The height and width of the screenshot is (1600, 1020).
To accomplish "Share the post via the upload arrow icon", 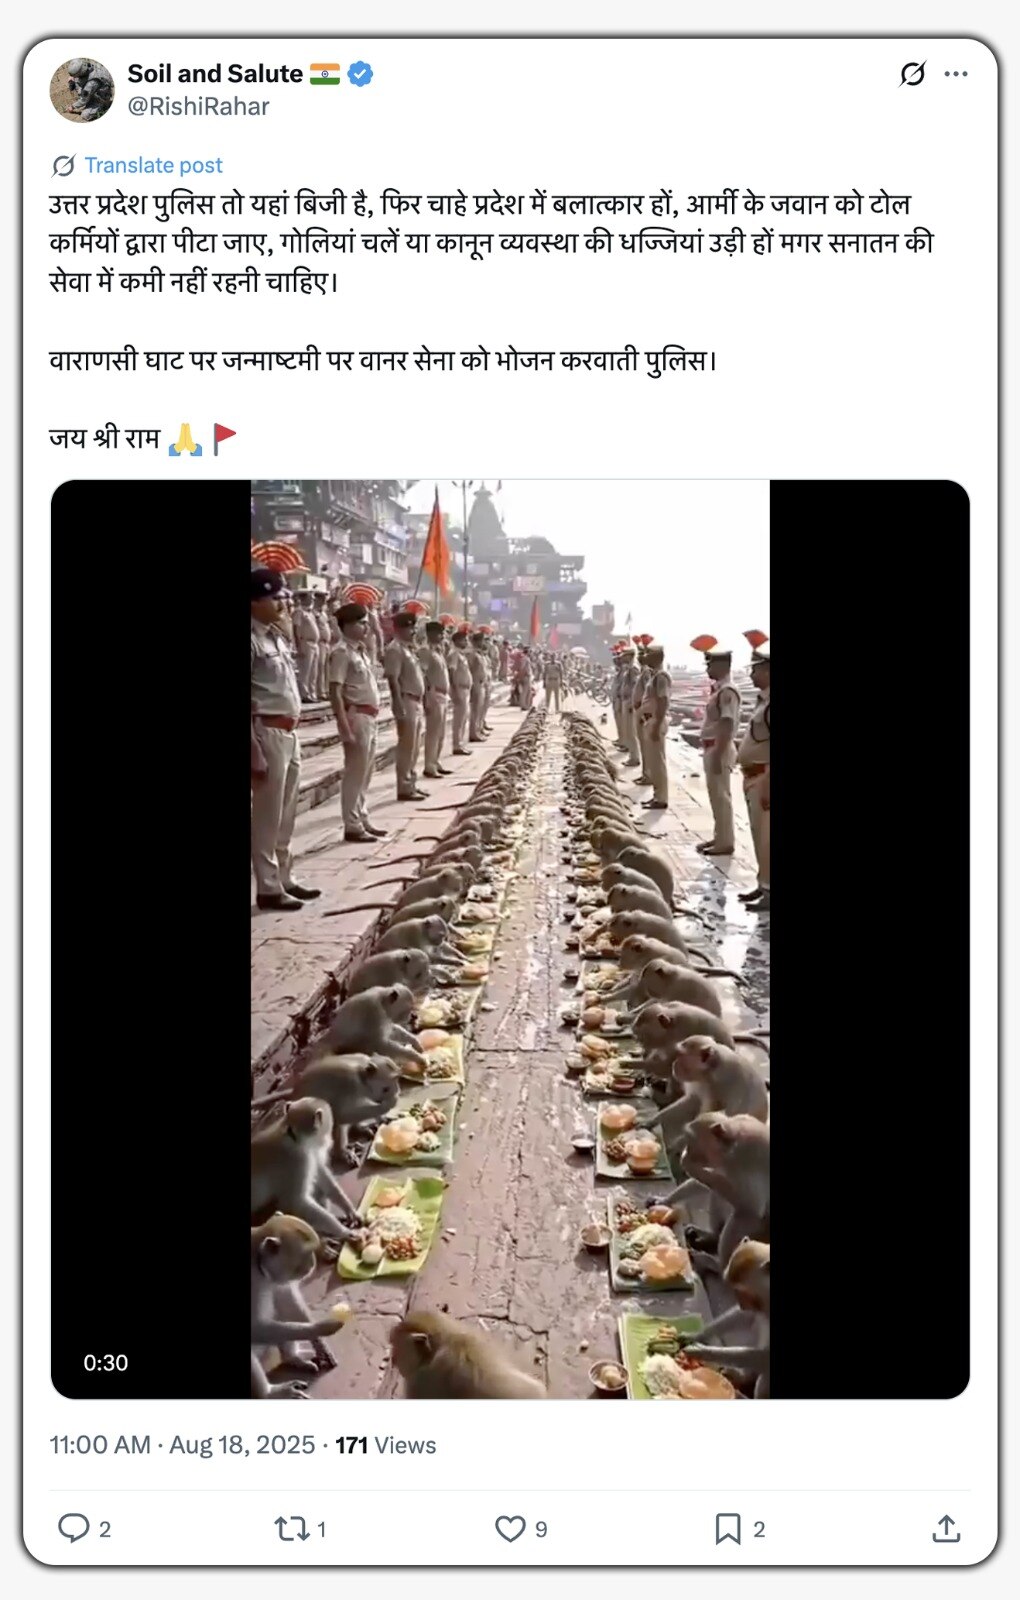I will 946,1528.
